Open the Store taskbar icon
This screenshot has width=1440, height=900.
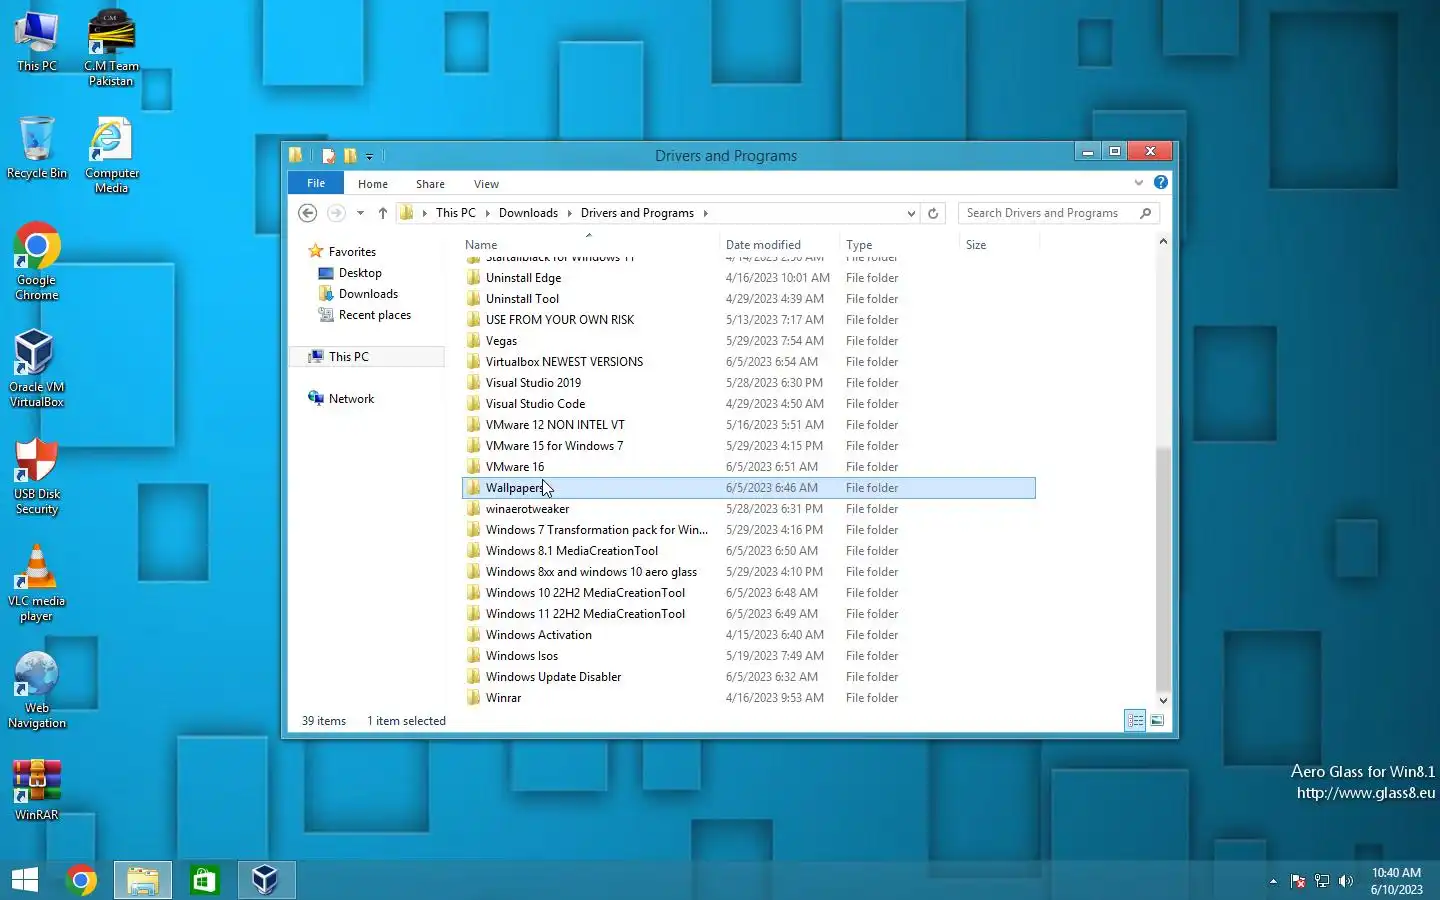(204, 880)
